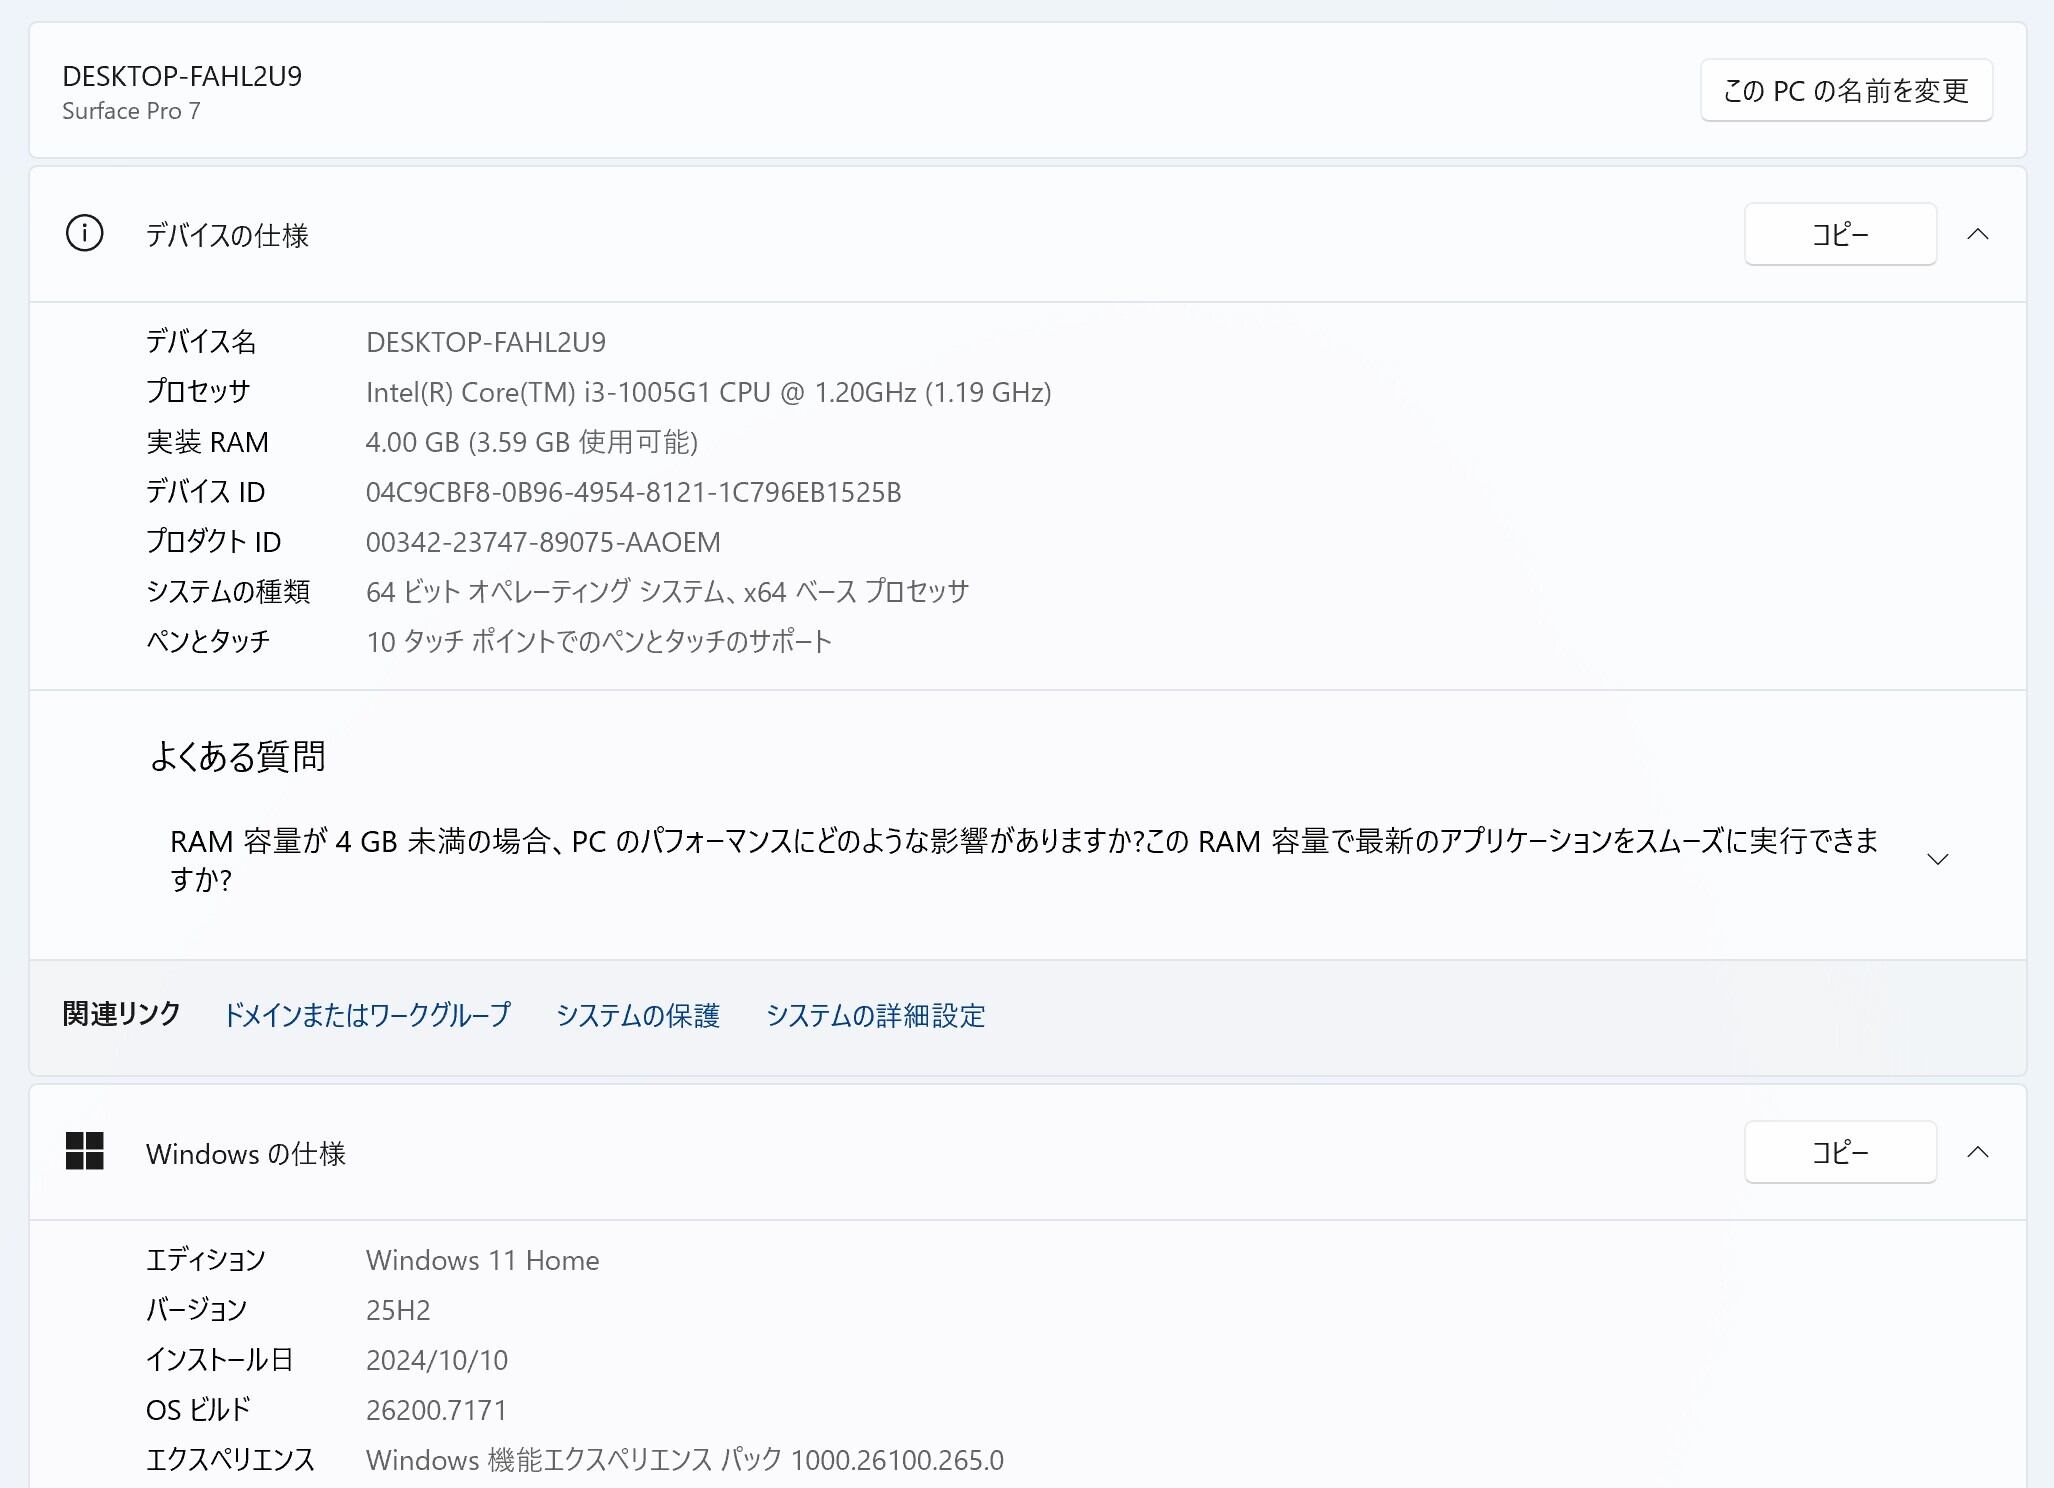Click the OS build value 26200.7171
Screen dimensions: 2054x1488
tap(436, 1410)
